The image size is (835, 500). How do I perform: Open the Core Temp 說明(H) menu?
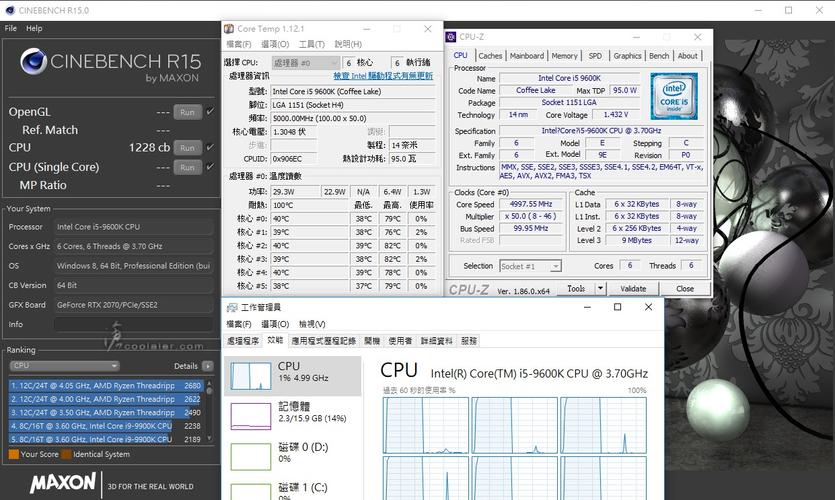pyautogui.click(x=348, y=44)
